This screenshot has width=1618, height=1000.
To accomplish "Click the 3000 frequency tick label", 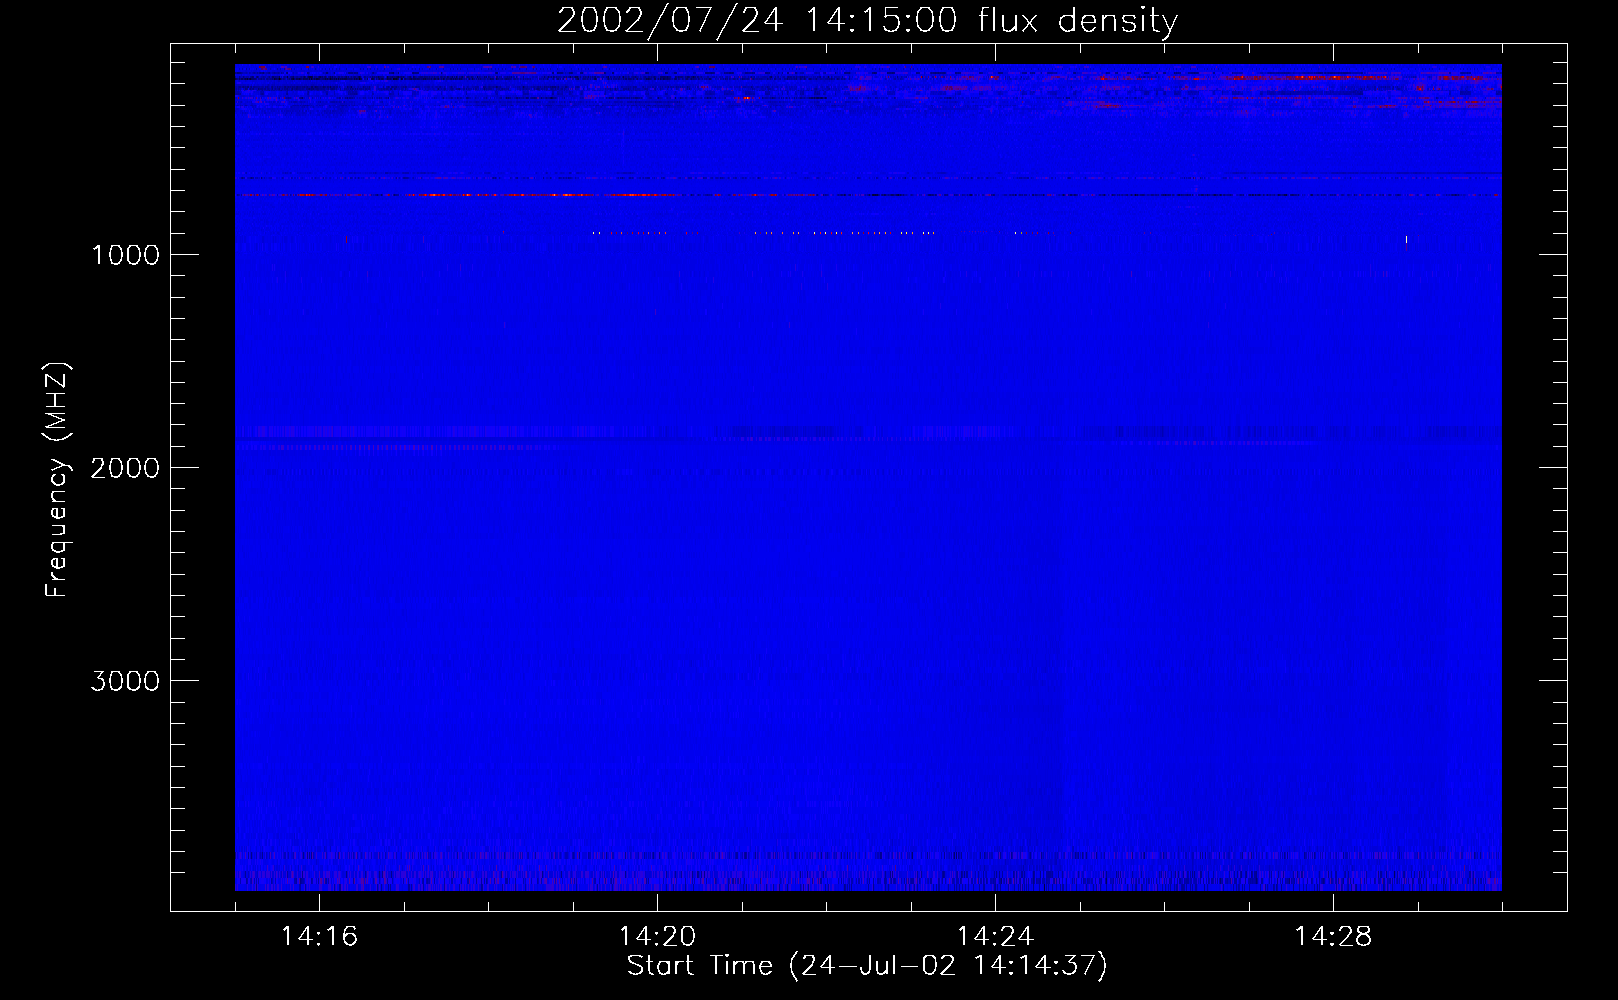I will [x=125, y=681].
